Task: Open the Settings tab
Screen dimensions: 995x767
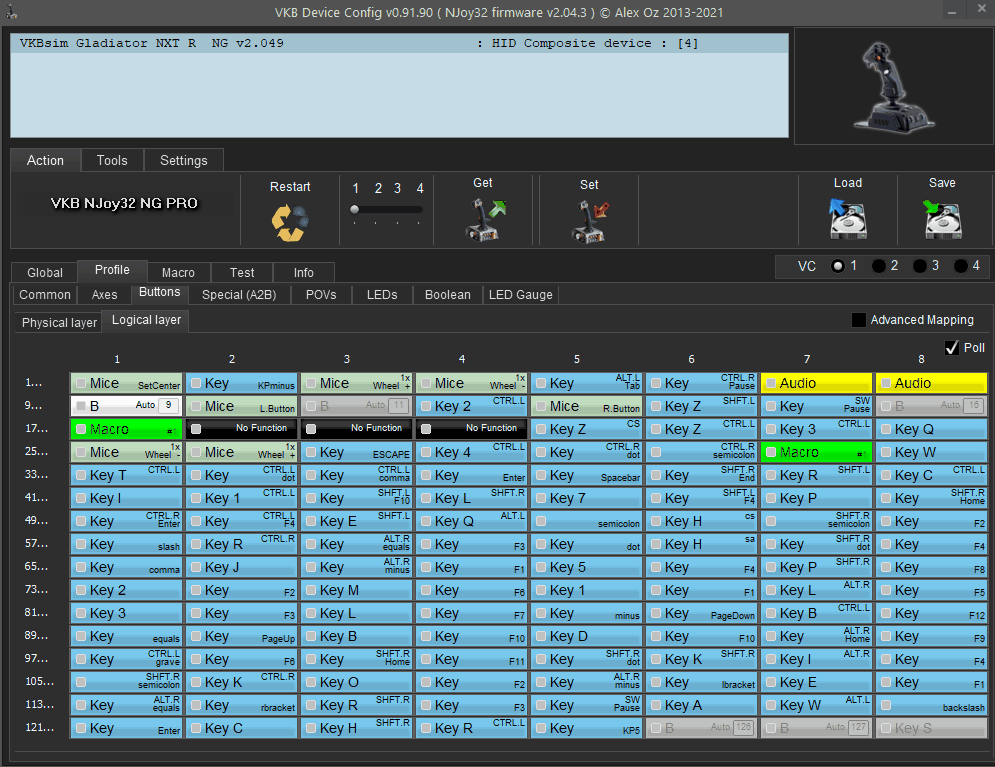Action: 184,160
